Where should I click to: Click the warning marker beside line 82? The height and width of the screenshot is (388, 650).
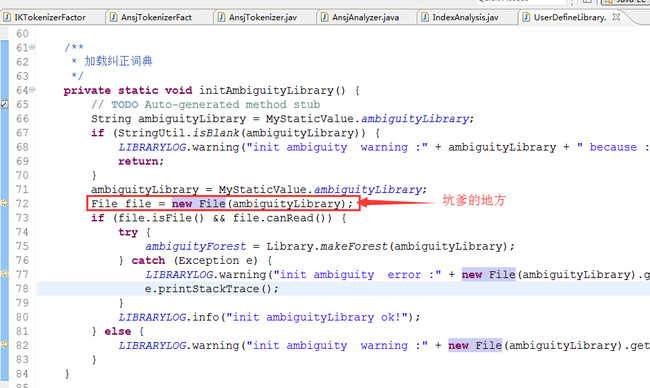click(x=4, y=345)
